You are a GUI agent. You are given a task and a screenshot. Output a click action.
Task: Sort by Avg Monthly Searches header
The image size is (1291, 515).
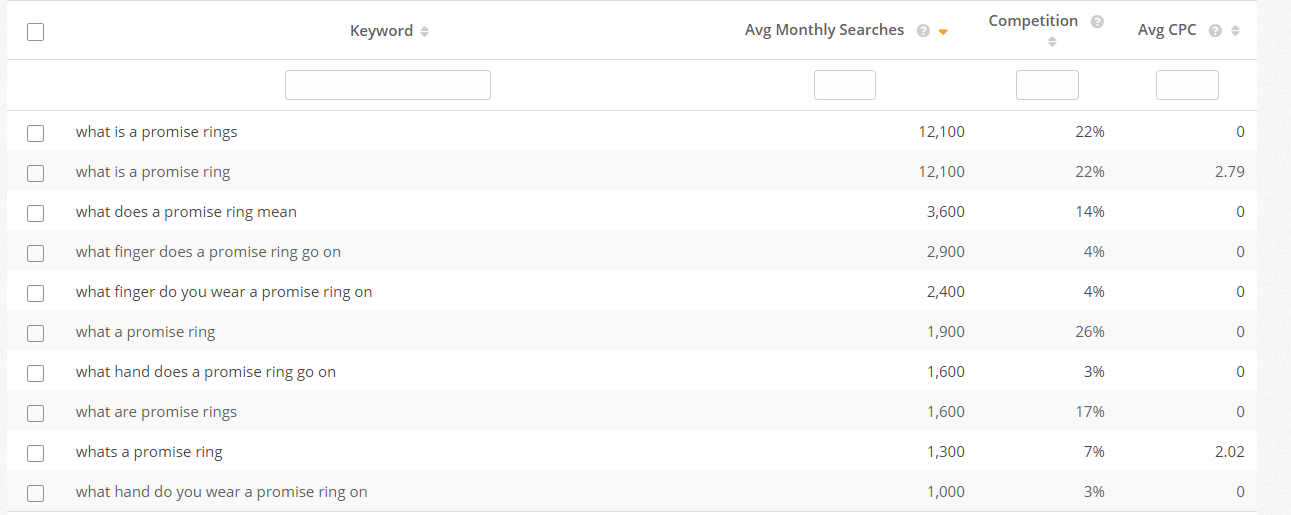pos(824,31)
